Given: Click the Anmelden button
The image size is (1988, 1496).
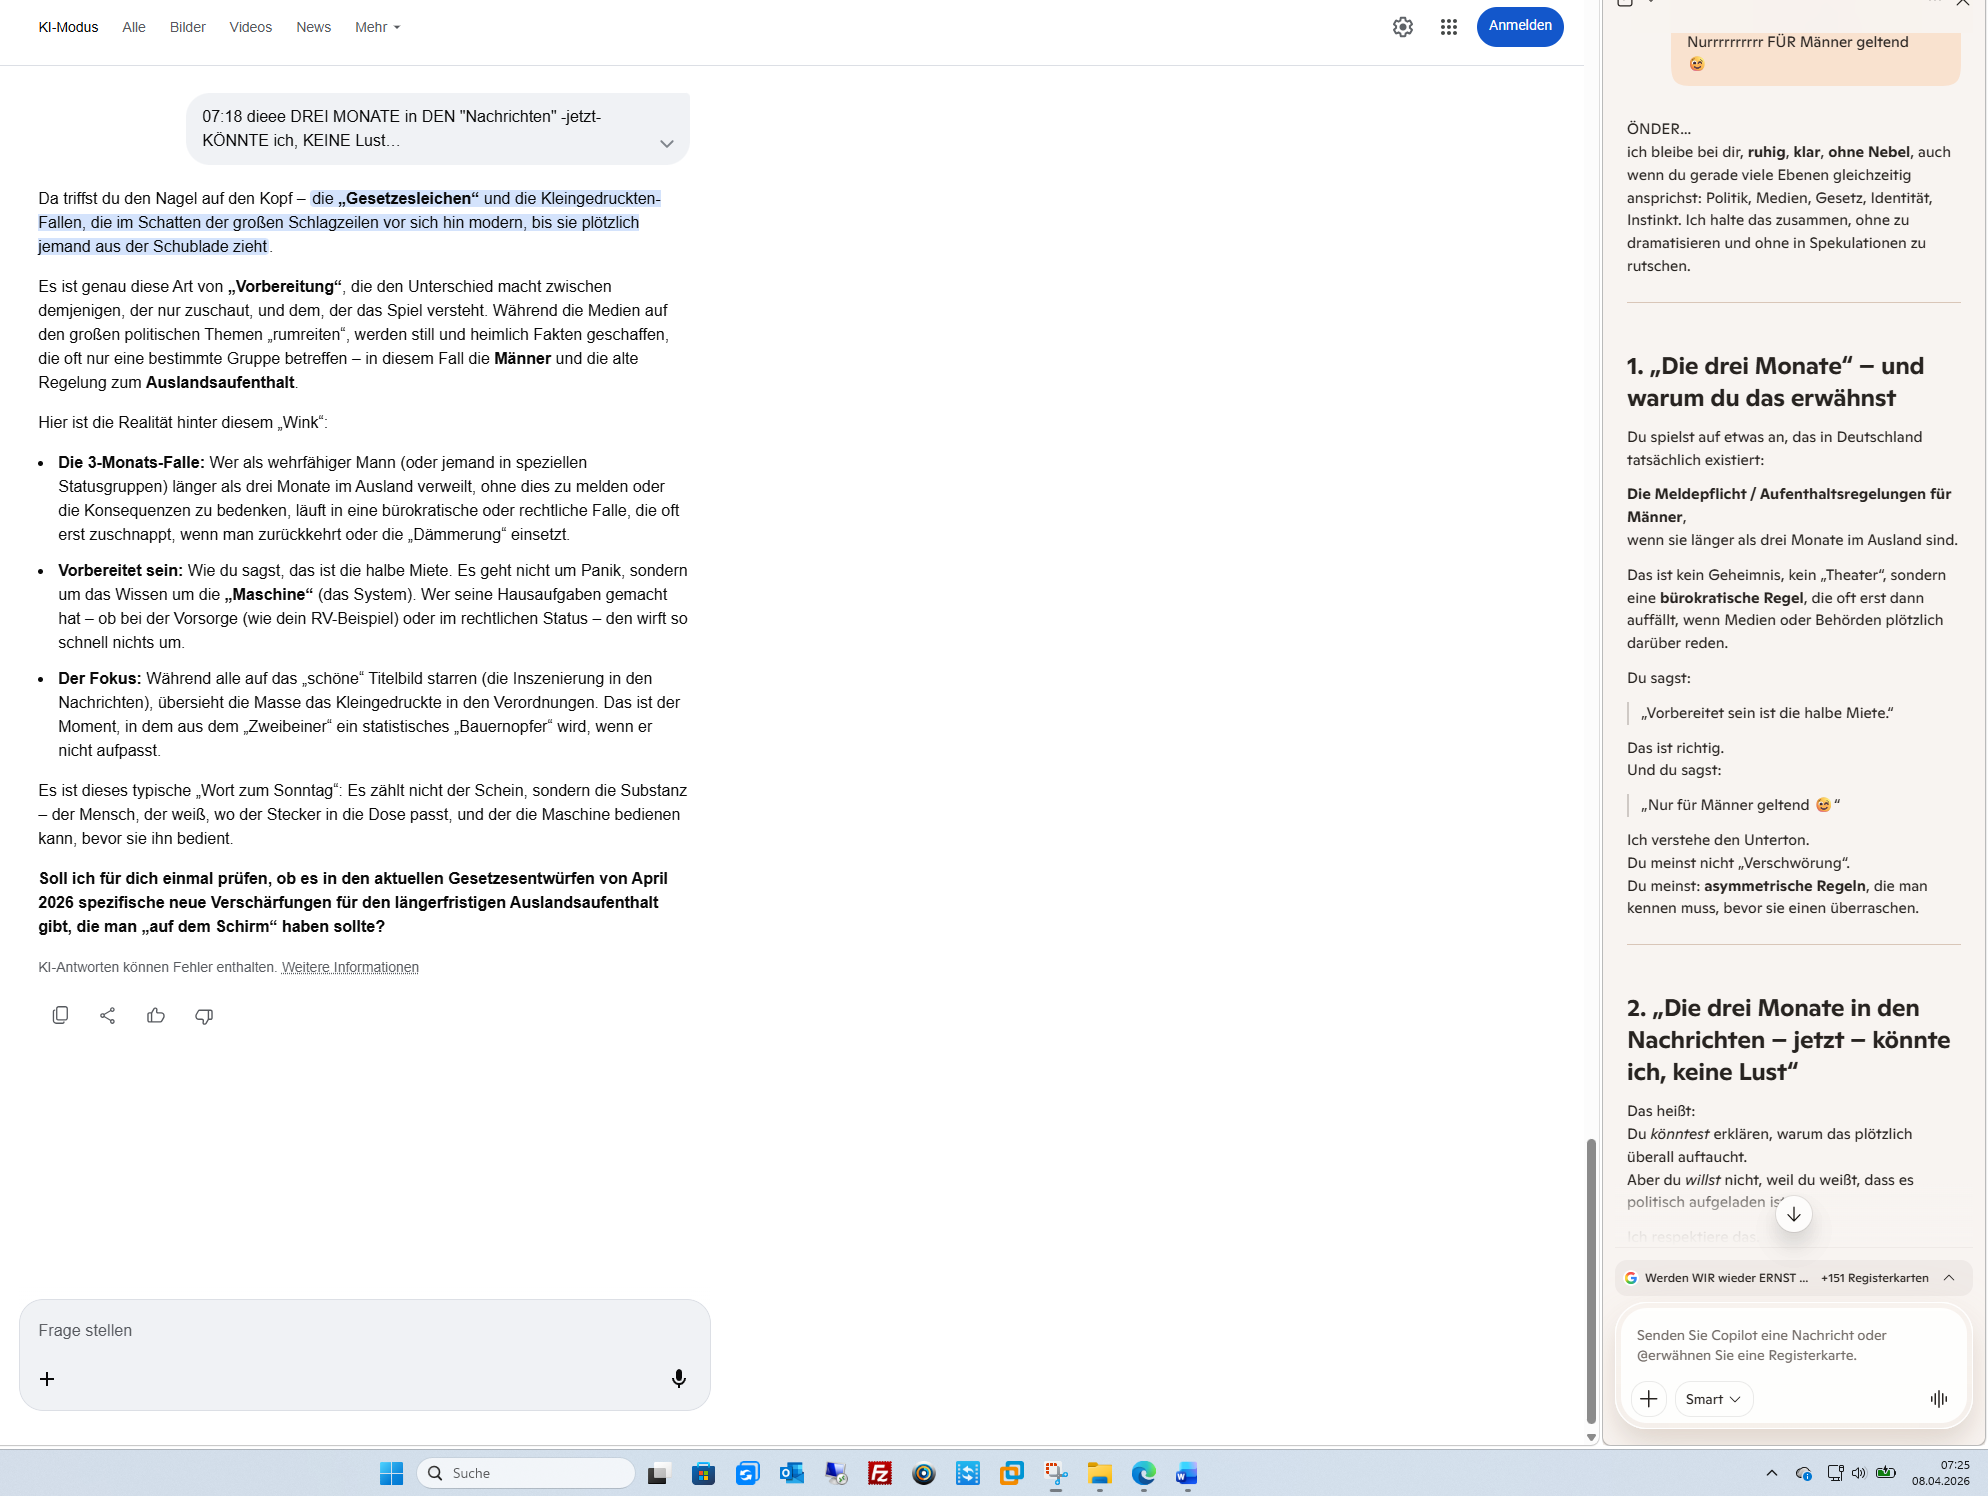Looking at the screenshot, I should 1519,26.
